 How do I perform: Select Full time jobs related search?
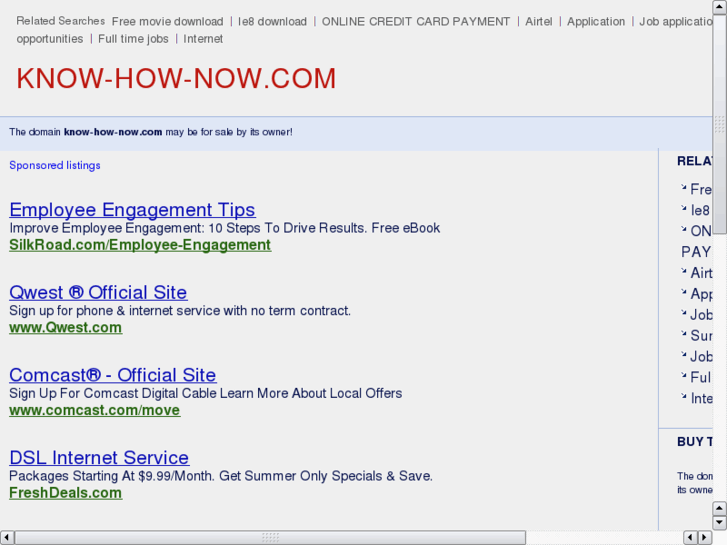tap(133, 38)
